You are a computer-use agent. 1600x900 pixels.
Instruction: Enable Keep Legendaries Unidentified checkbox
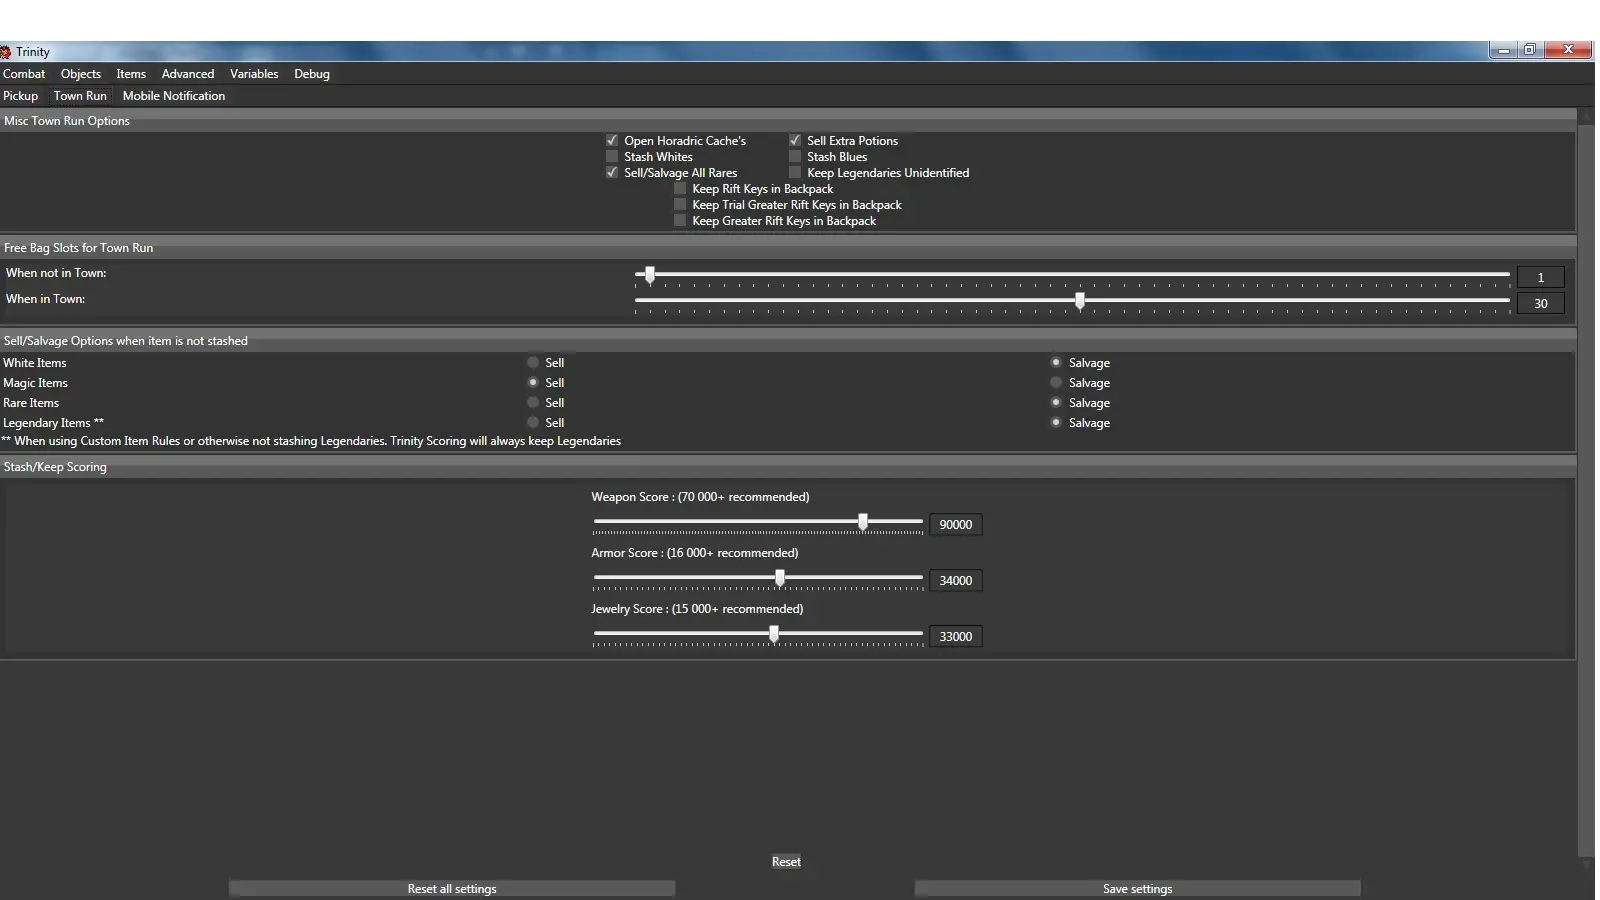tap(795, 173)
